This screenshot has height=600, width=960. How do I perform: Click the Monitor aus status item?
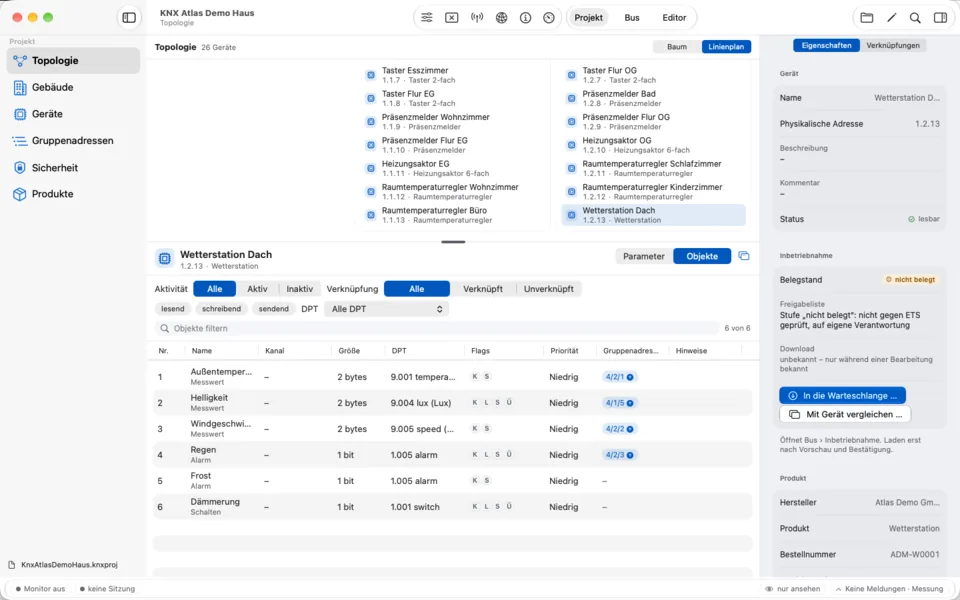(38, 589)
